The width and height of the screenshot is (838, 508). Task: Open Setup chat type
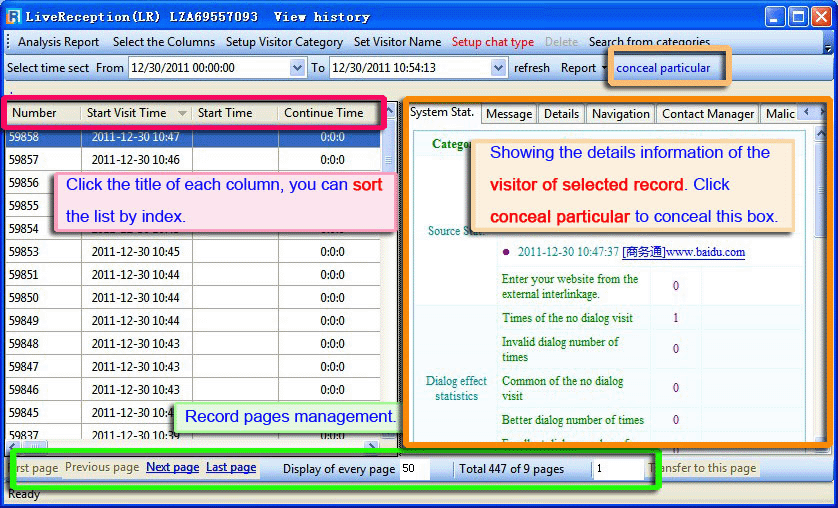pyautogui.click(x=492, y=42)
